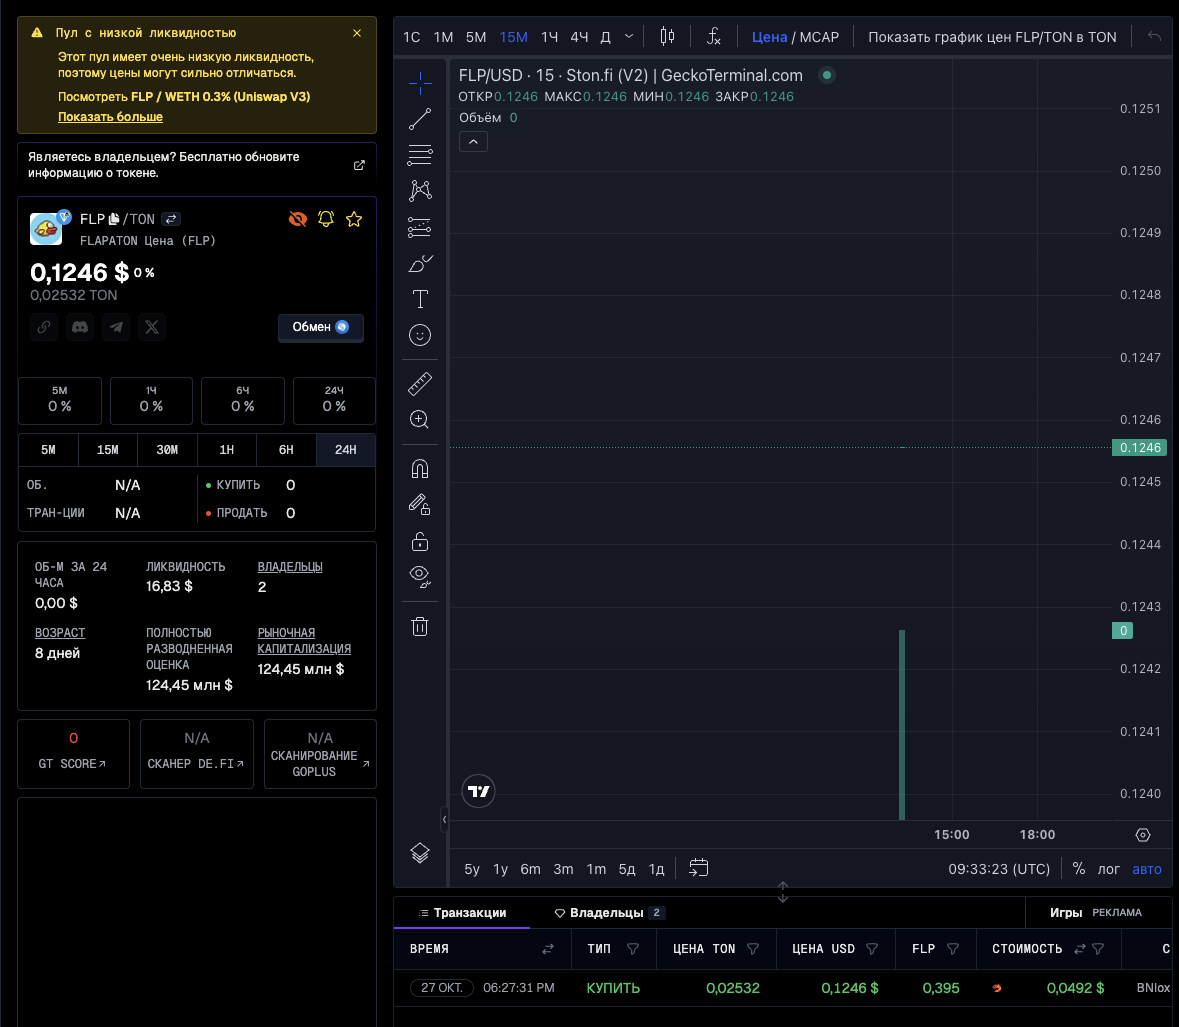
Task: Open the token website link icon
Action: coord(44,327)
